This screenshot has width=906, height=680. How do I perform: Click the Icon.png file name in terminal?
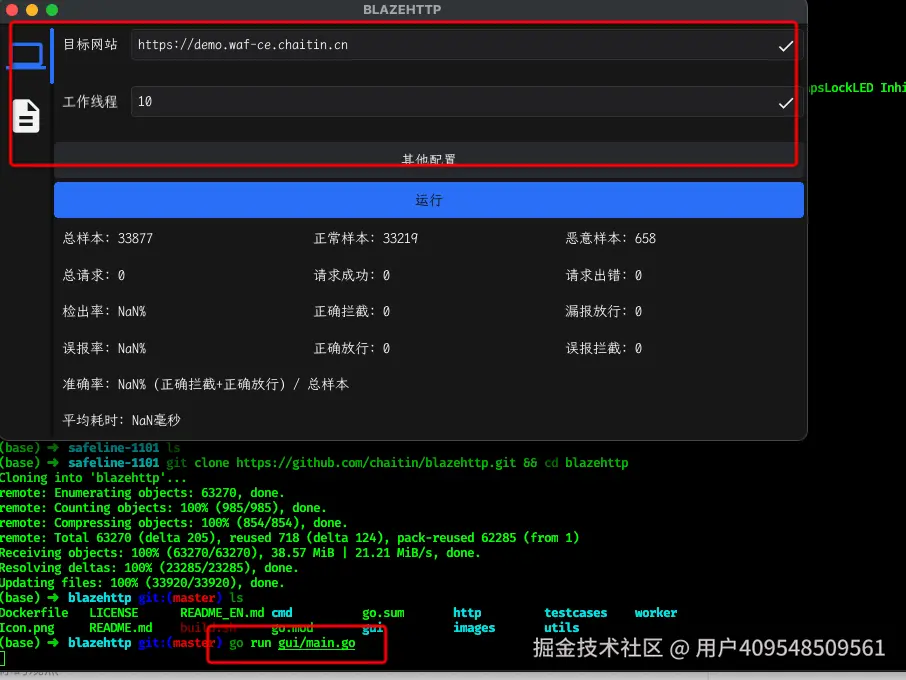[27, 628]
